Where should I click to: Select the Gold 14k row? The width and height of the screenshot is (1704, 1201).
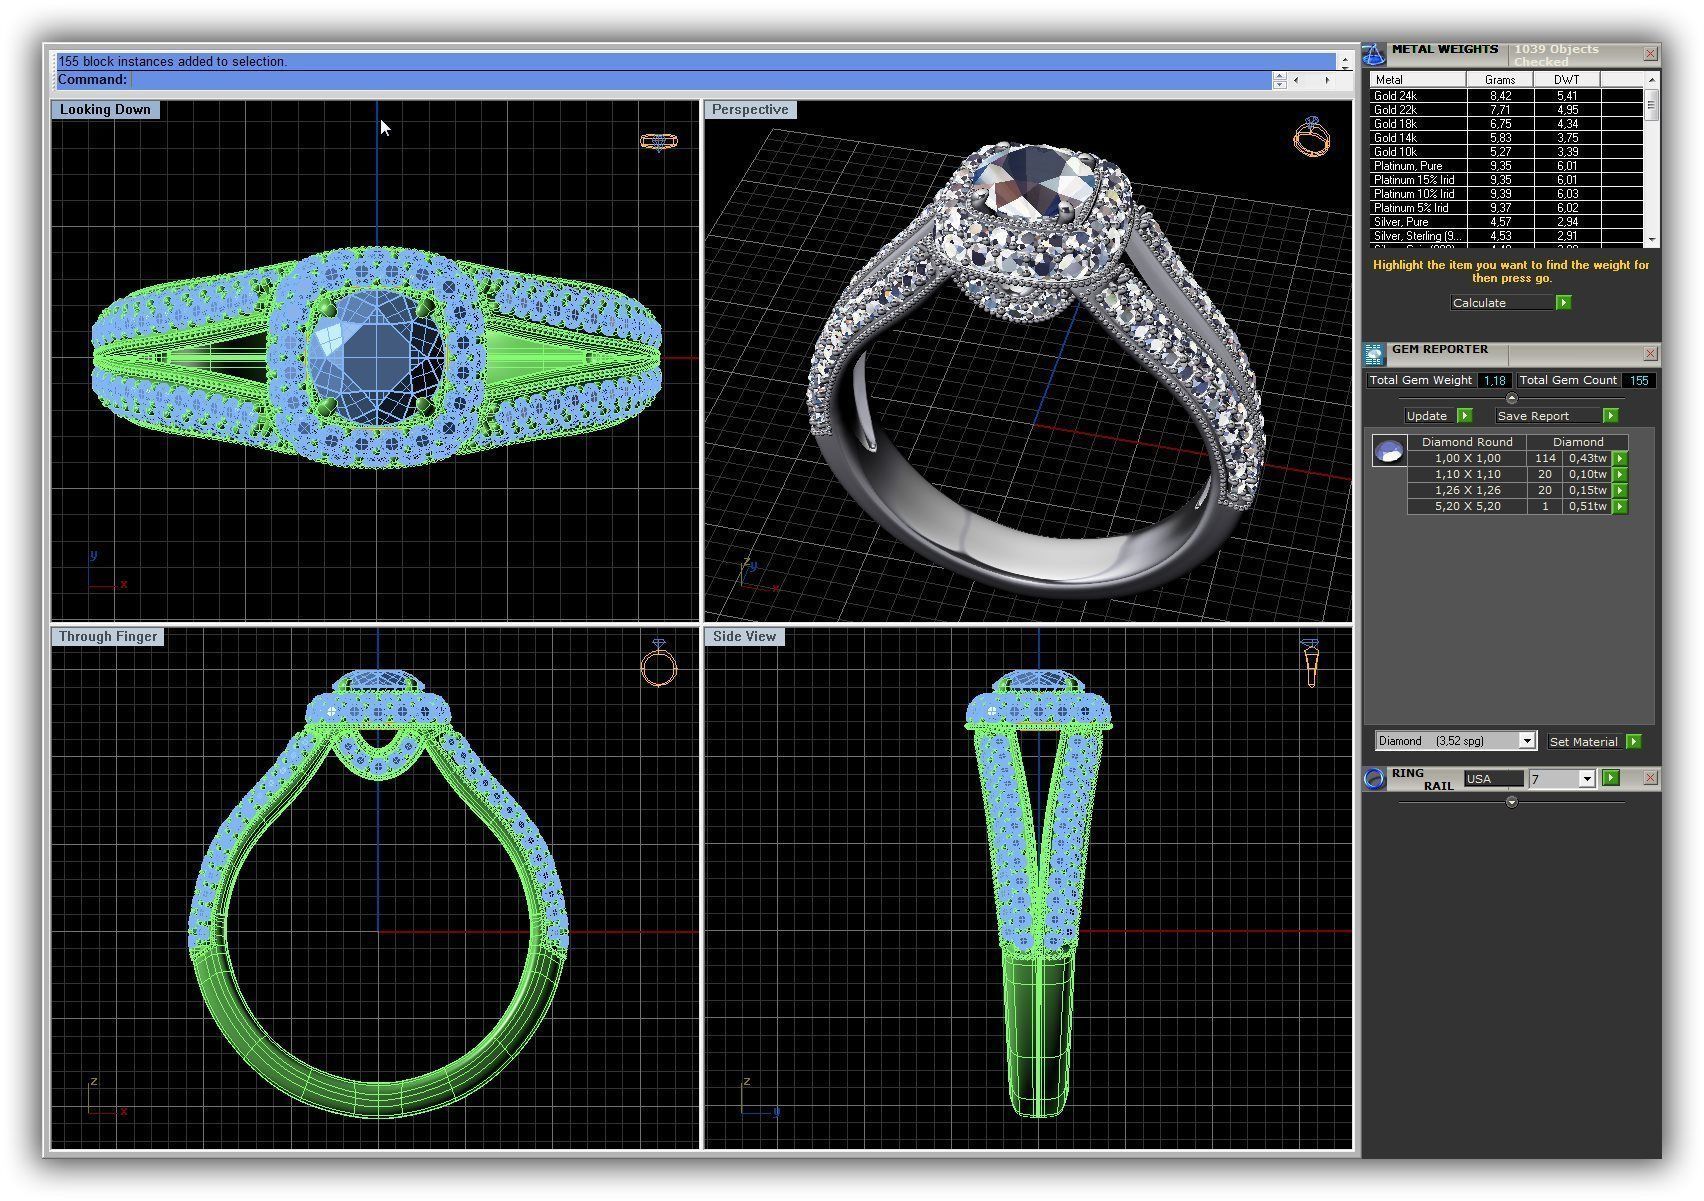1506,138
